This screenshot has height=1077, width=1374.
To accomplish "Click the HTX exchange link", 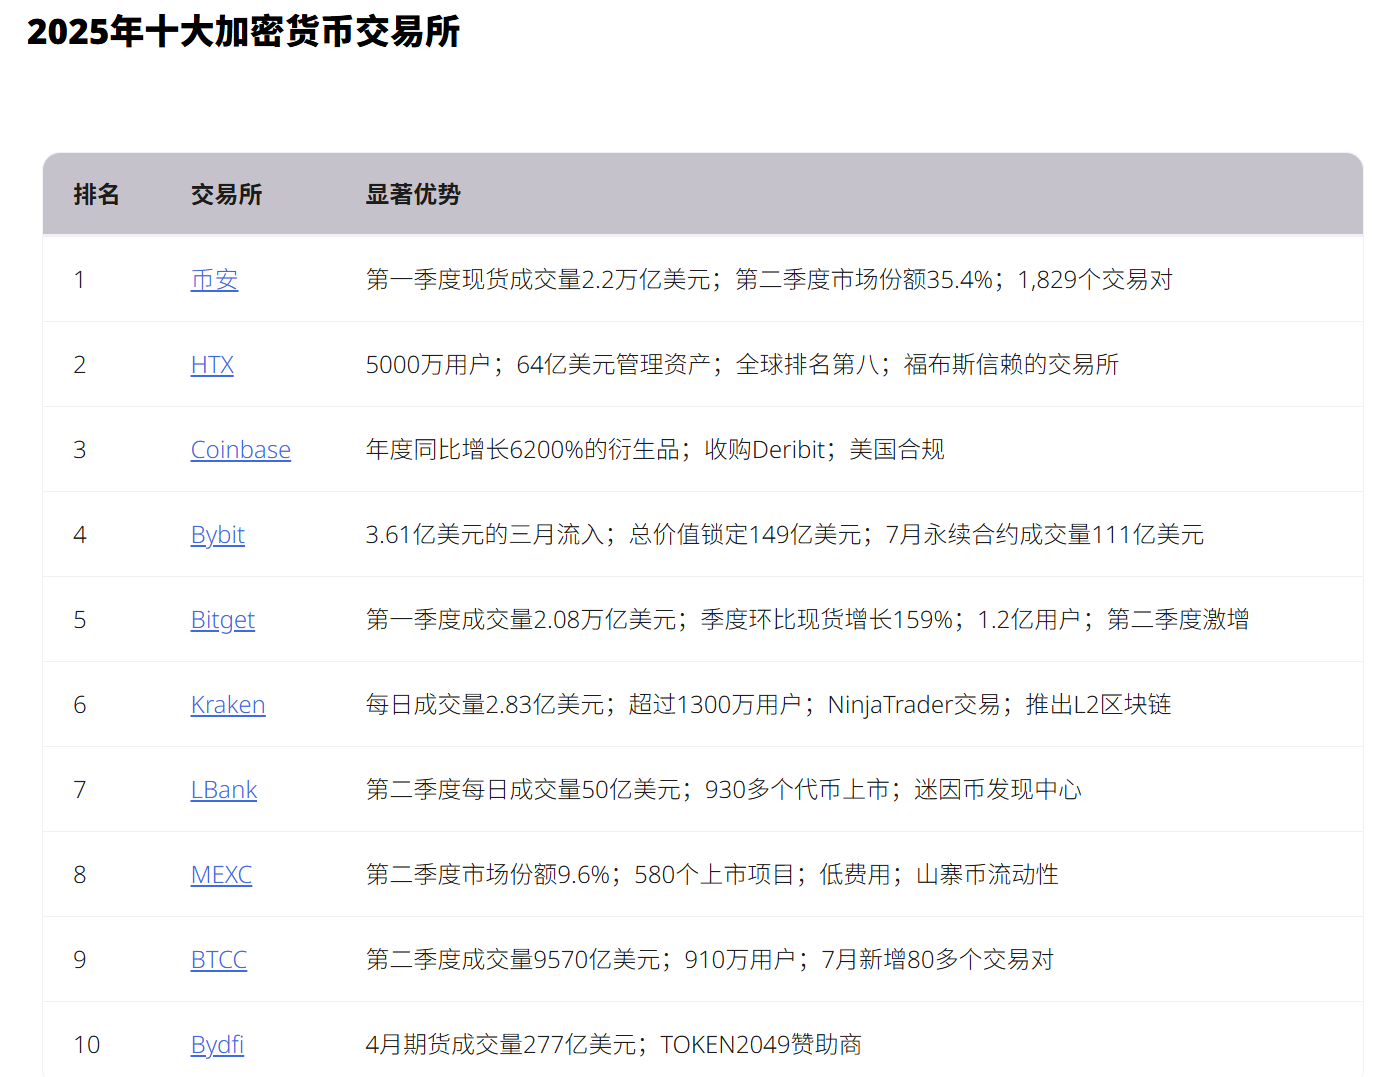I will pyautogui.click(x=212, y=365).
